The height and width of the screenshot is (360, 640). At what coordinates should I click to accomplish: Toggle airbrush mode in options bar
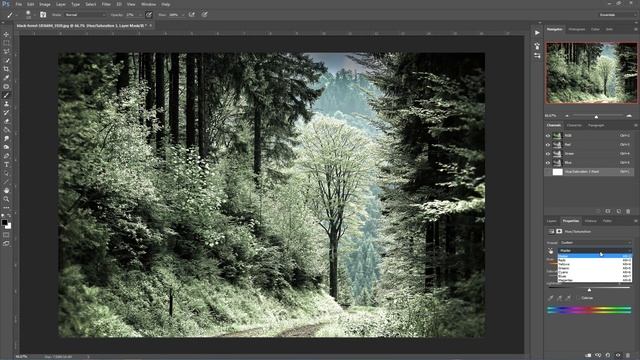pos(191,15)
